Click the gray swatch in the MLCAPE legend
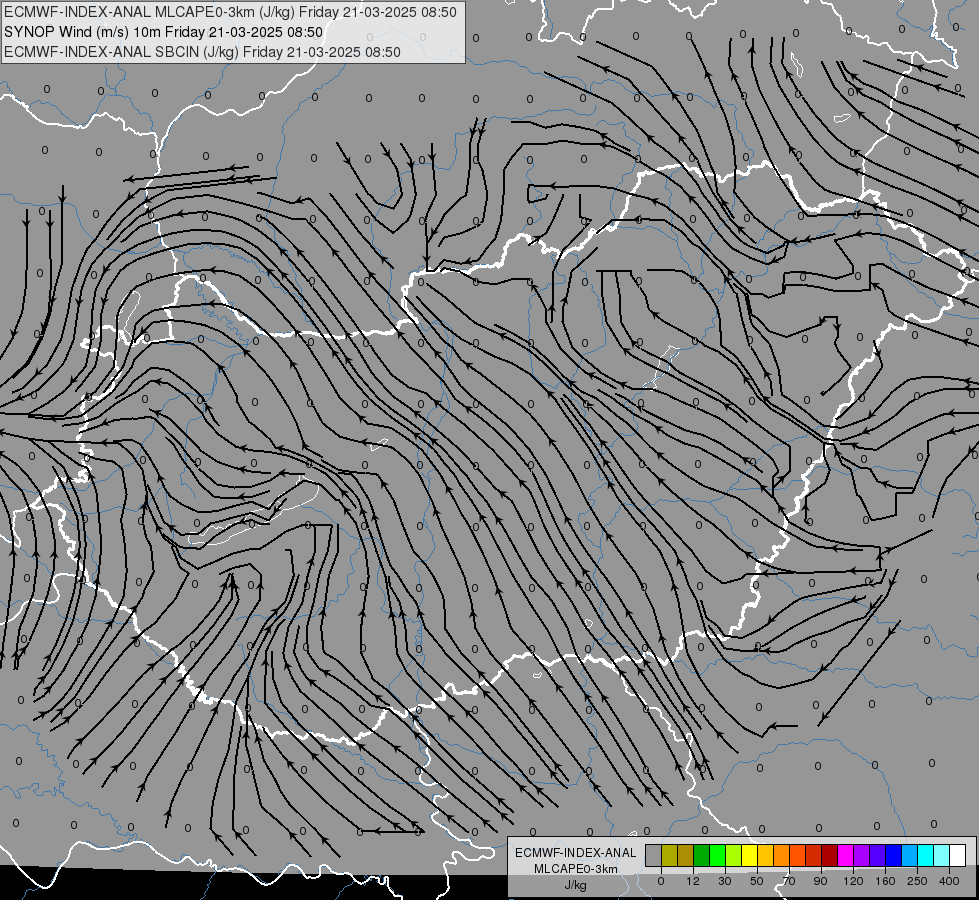 click(654, 855)
